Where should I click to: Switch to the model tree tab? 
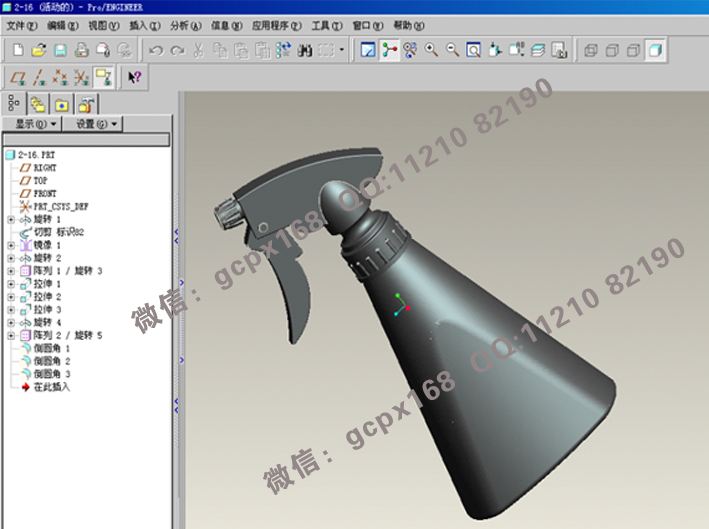14,103
